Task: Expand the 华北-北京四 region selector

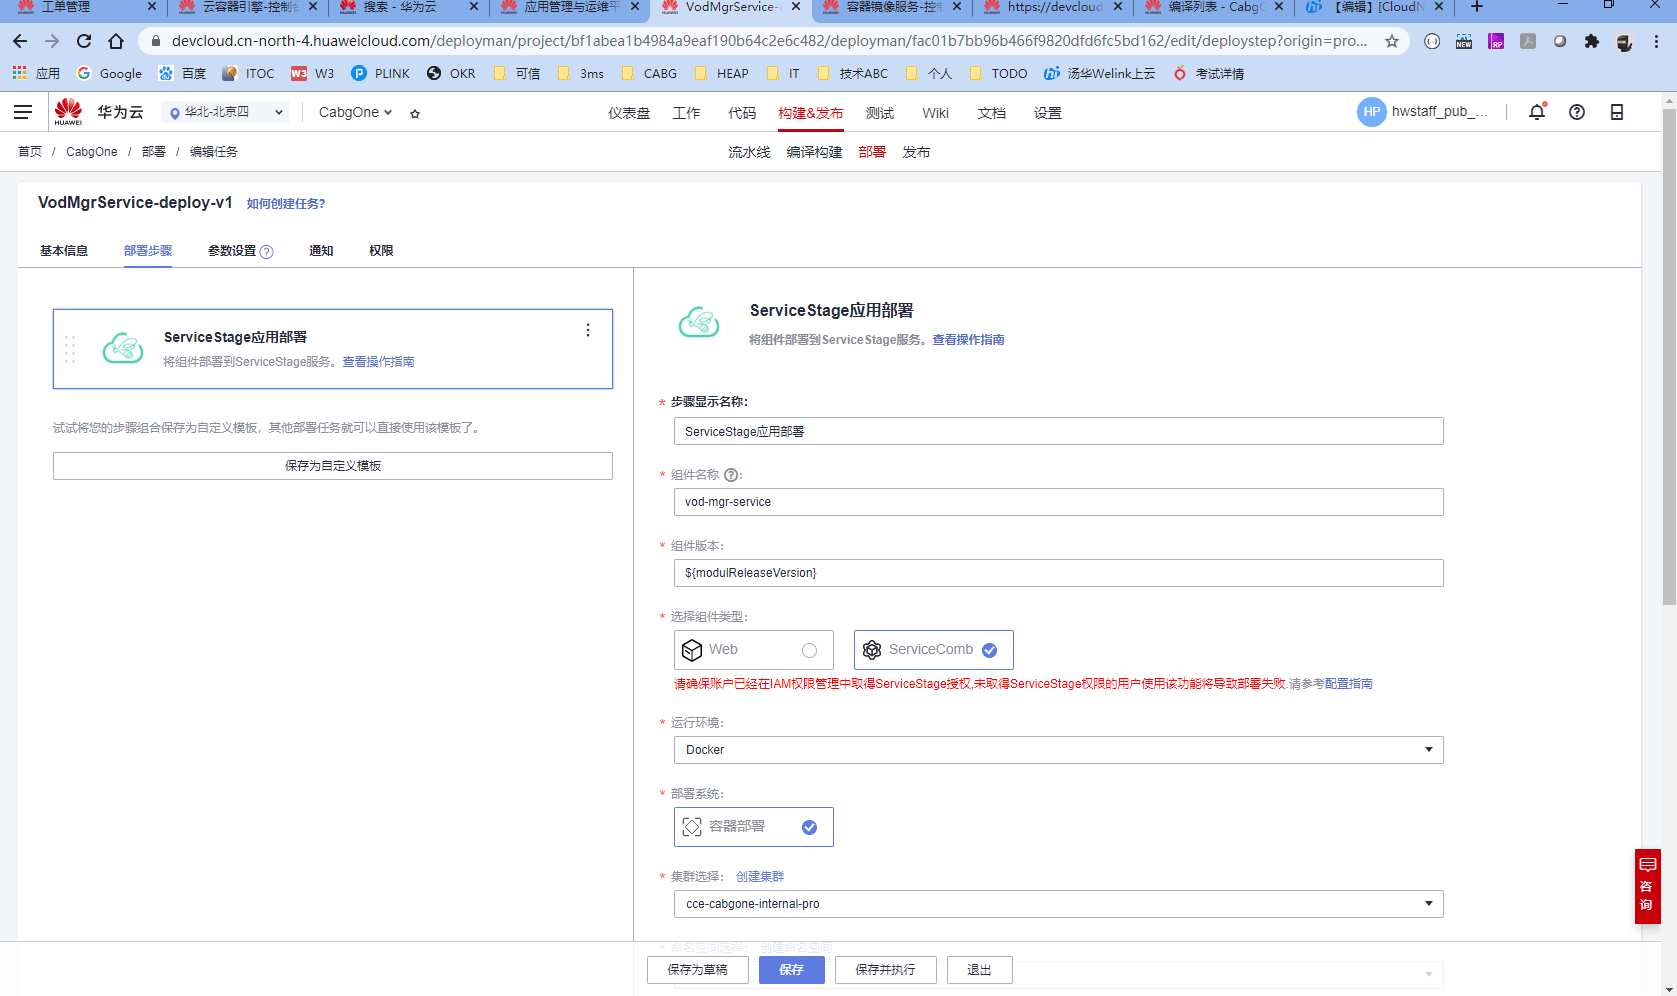Action: 225,112
